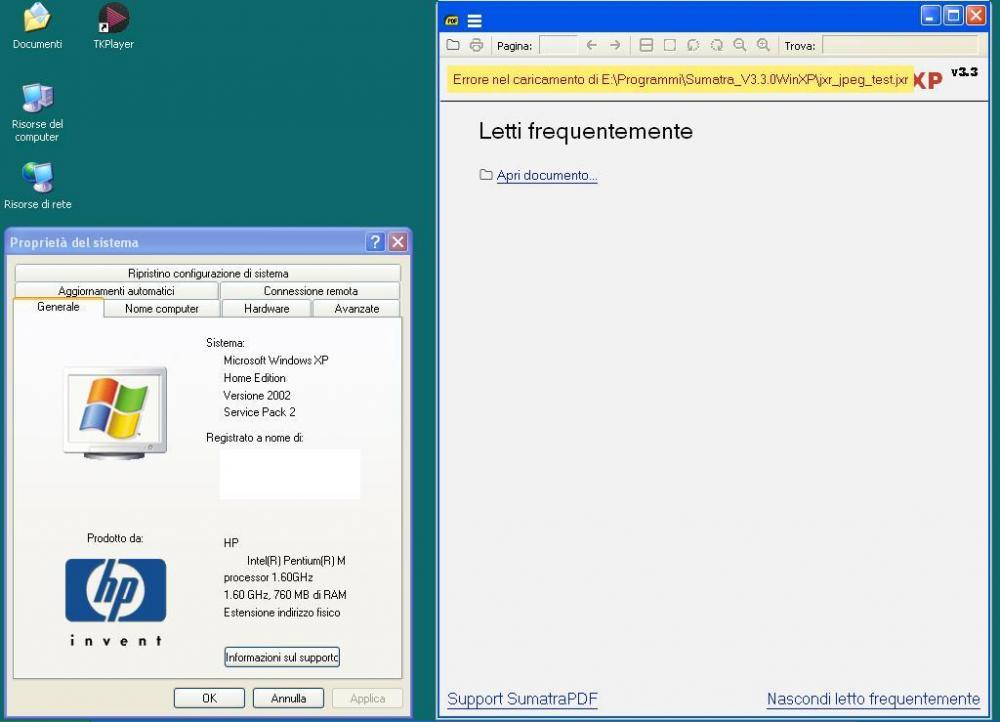Switch to the Nome computer tab
The image size is (1000, 722).
(x=161, y=309)
